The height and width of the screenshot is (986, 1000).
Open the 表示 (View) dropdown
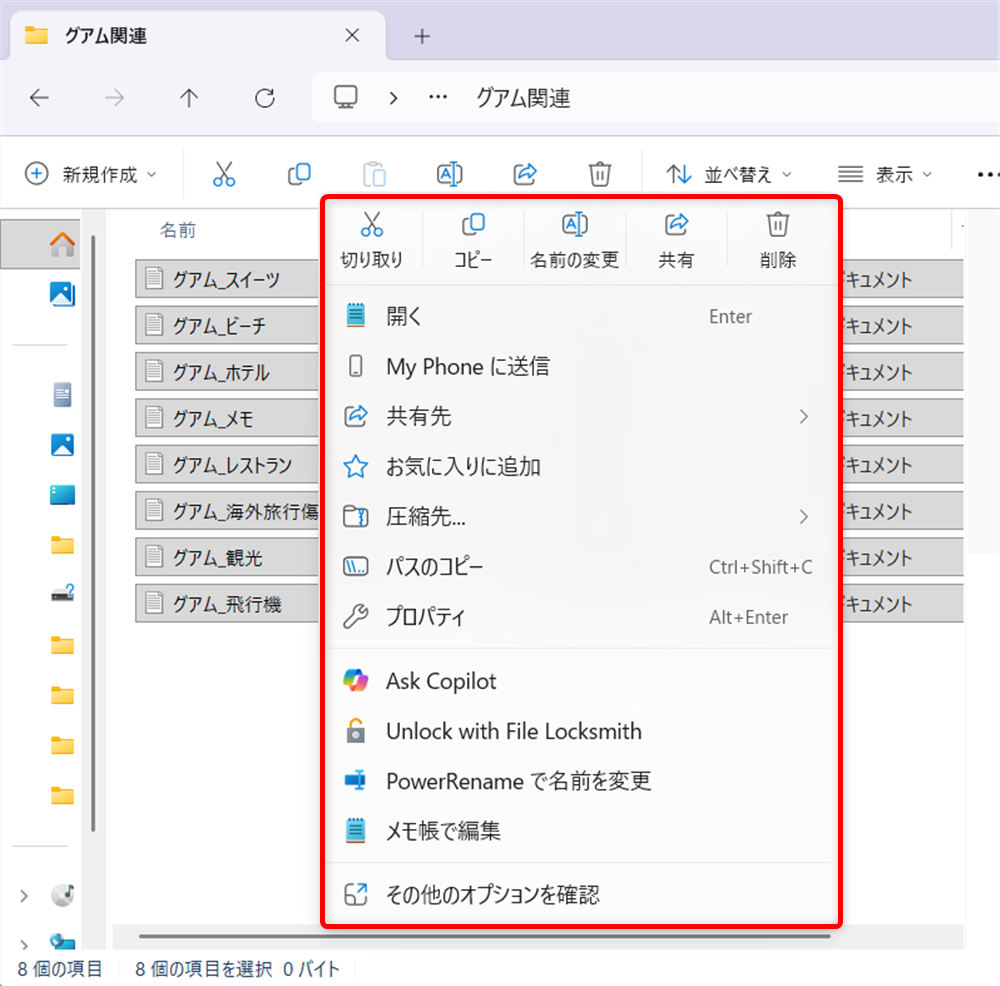[884, 173]
